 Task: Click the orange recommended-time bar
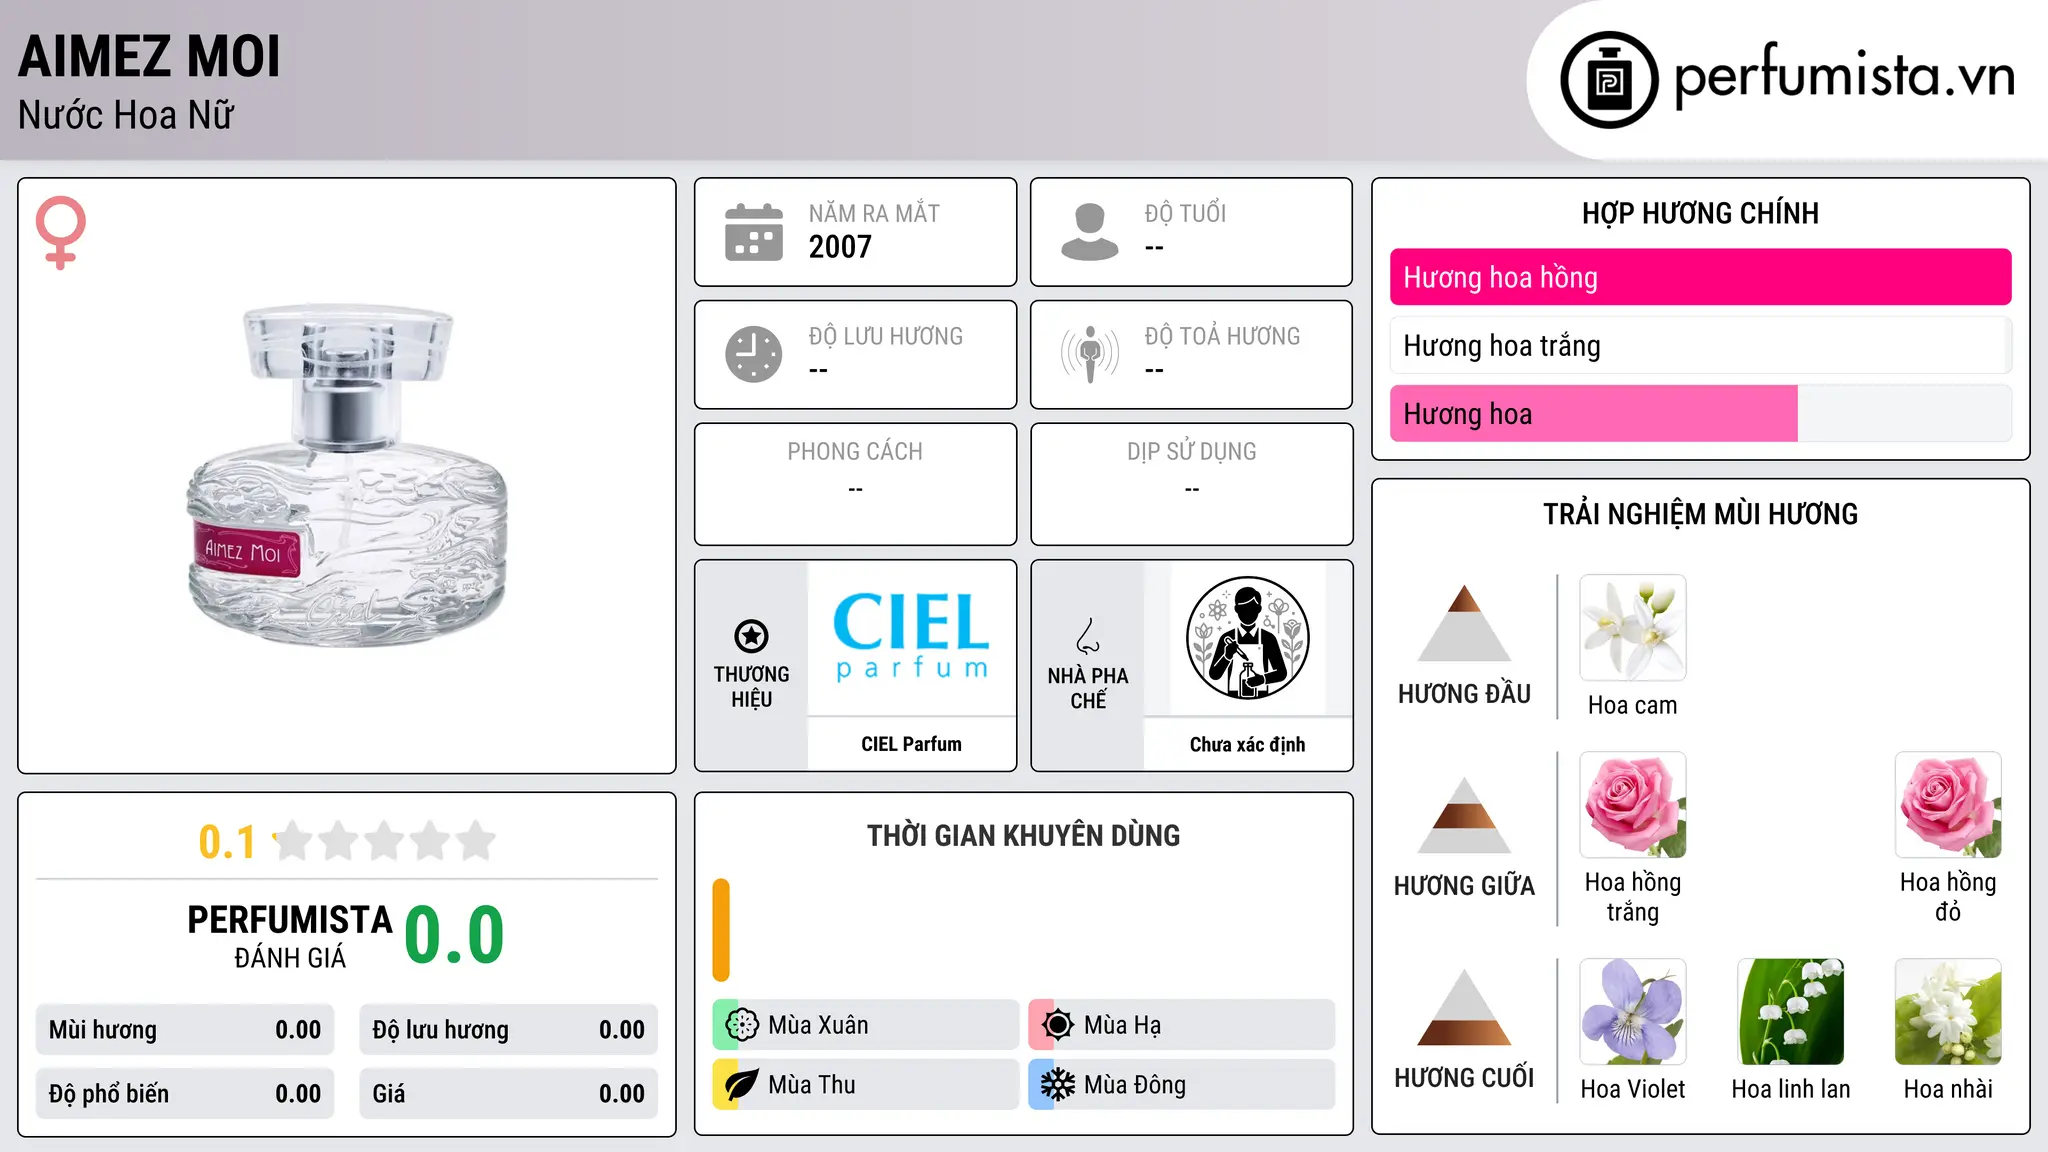click(721, 930)
